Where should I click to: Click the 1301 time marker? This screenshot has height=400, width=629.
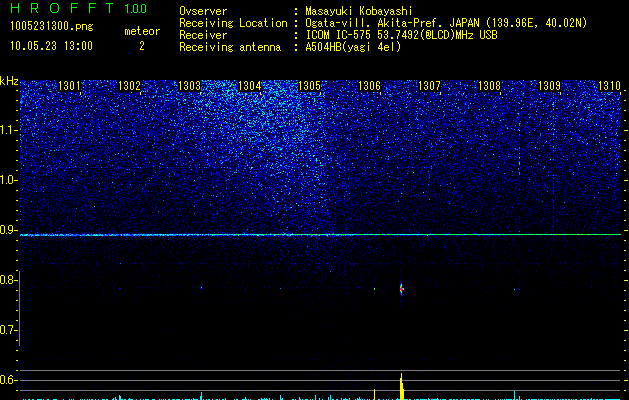pos(69,86)
